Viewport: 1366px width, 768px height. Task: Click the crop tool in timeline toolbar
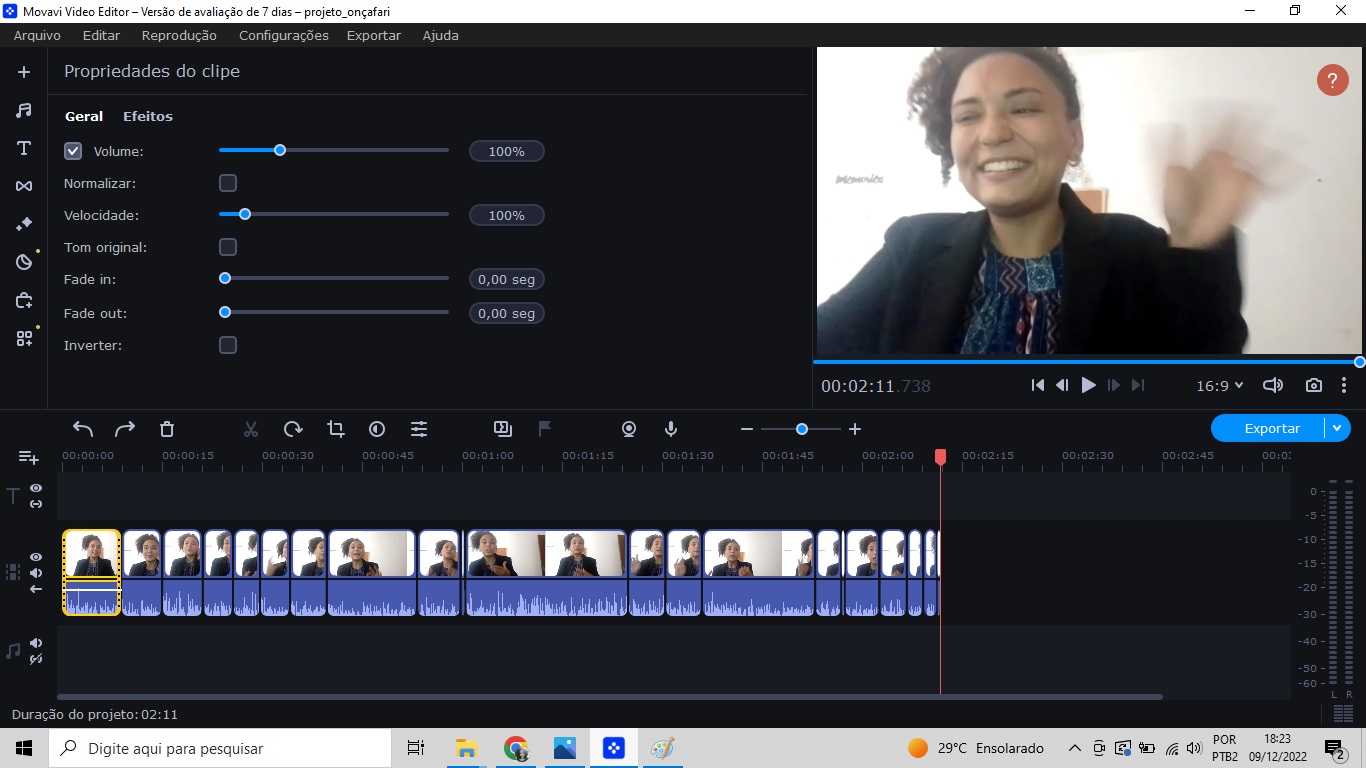335,429
